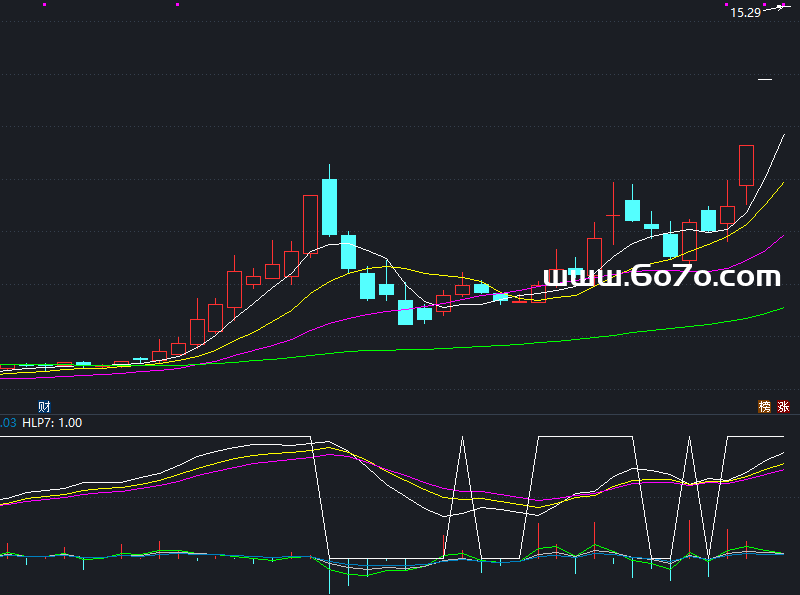
Task: Open the 榜 ranking icon
Action: (765, 407)
